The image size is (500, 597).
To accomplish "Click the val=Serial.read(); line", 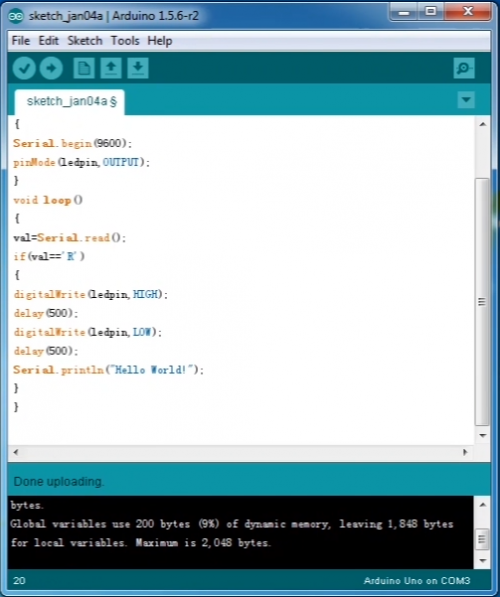I will point(69,238).
